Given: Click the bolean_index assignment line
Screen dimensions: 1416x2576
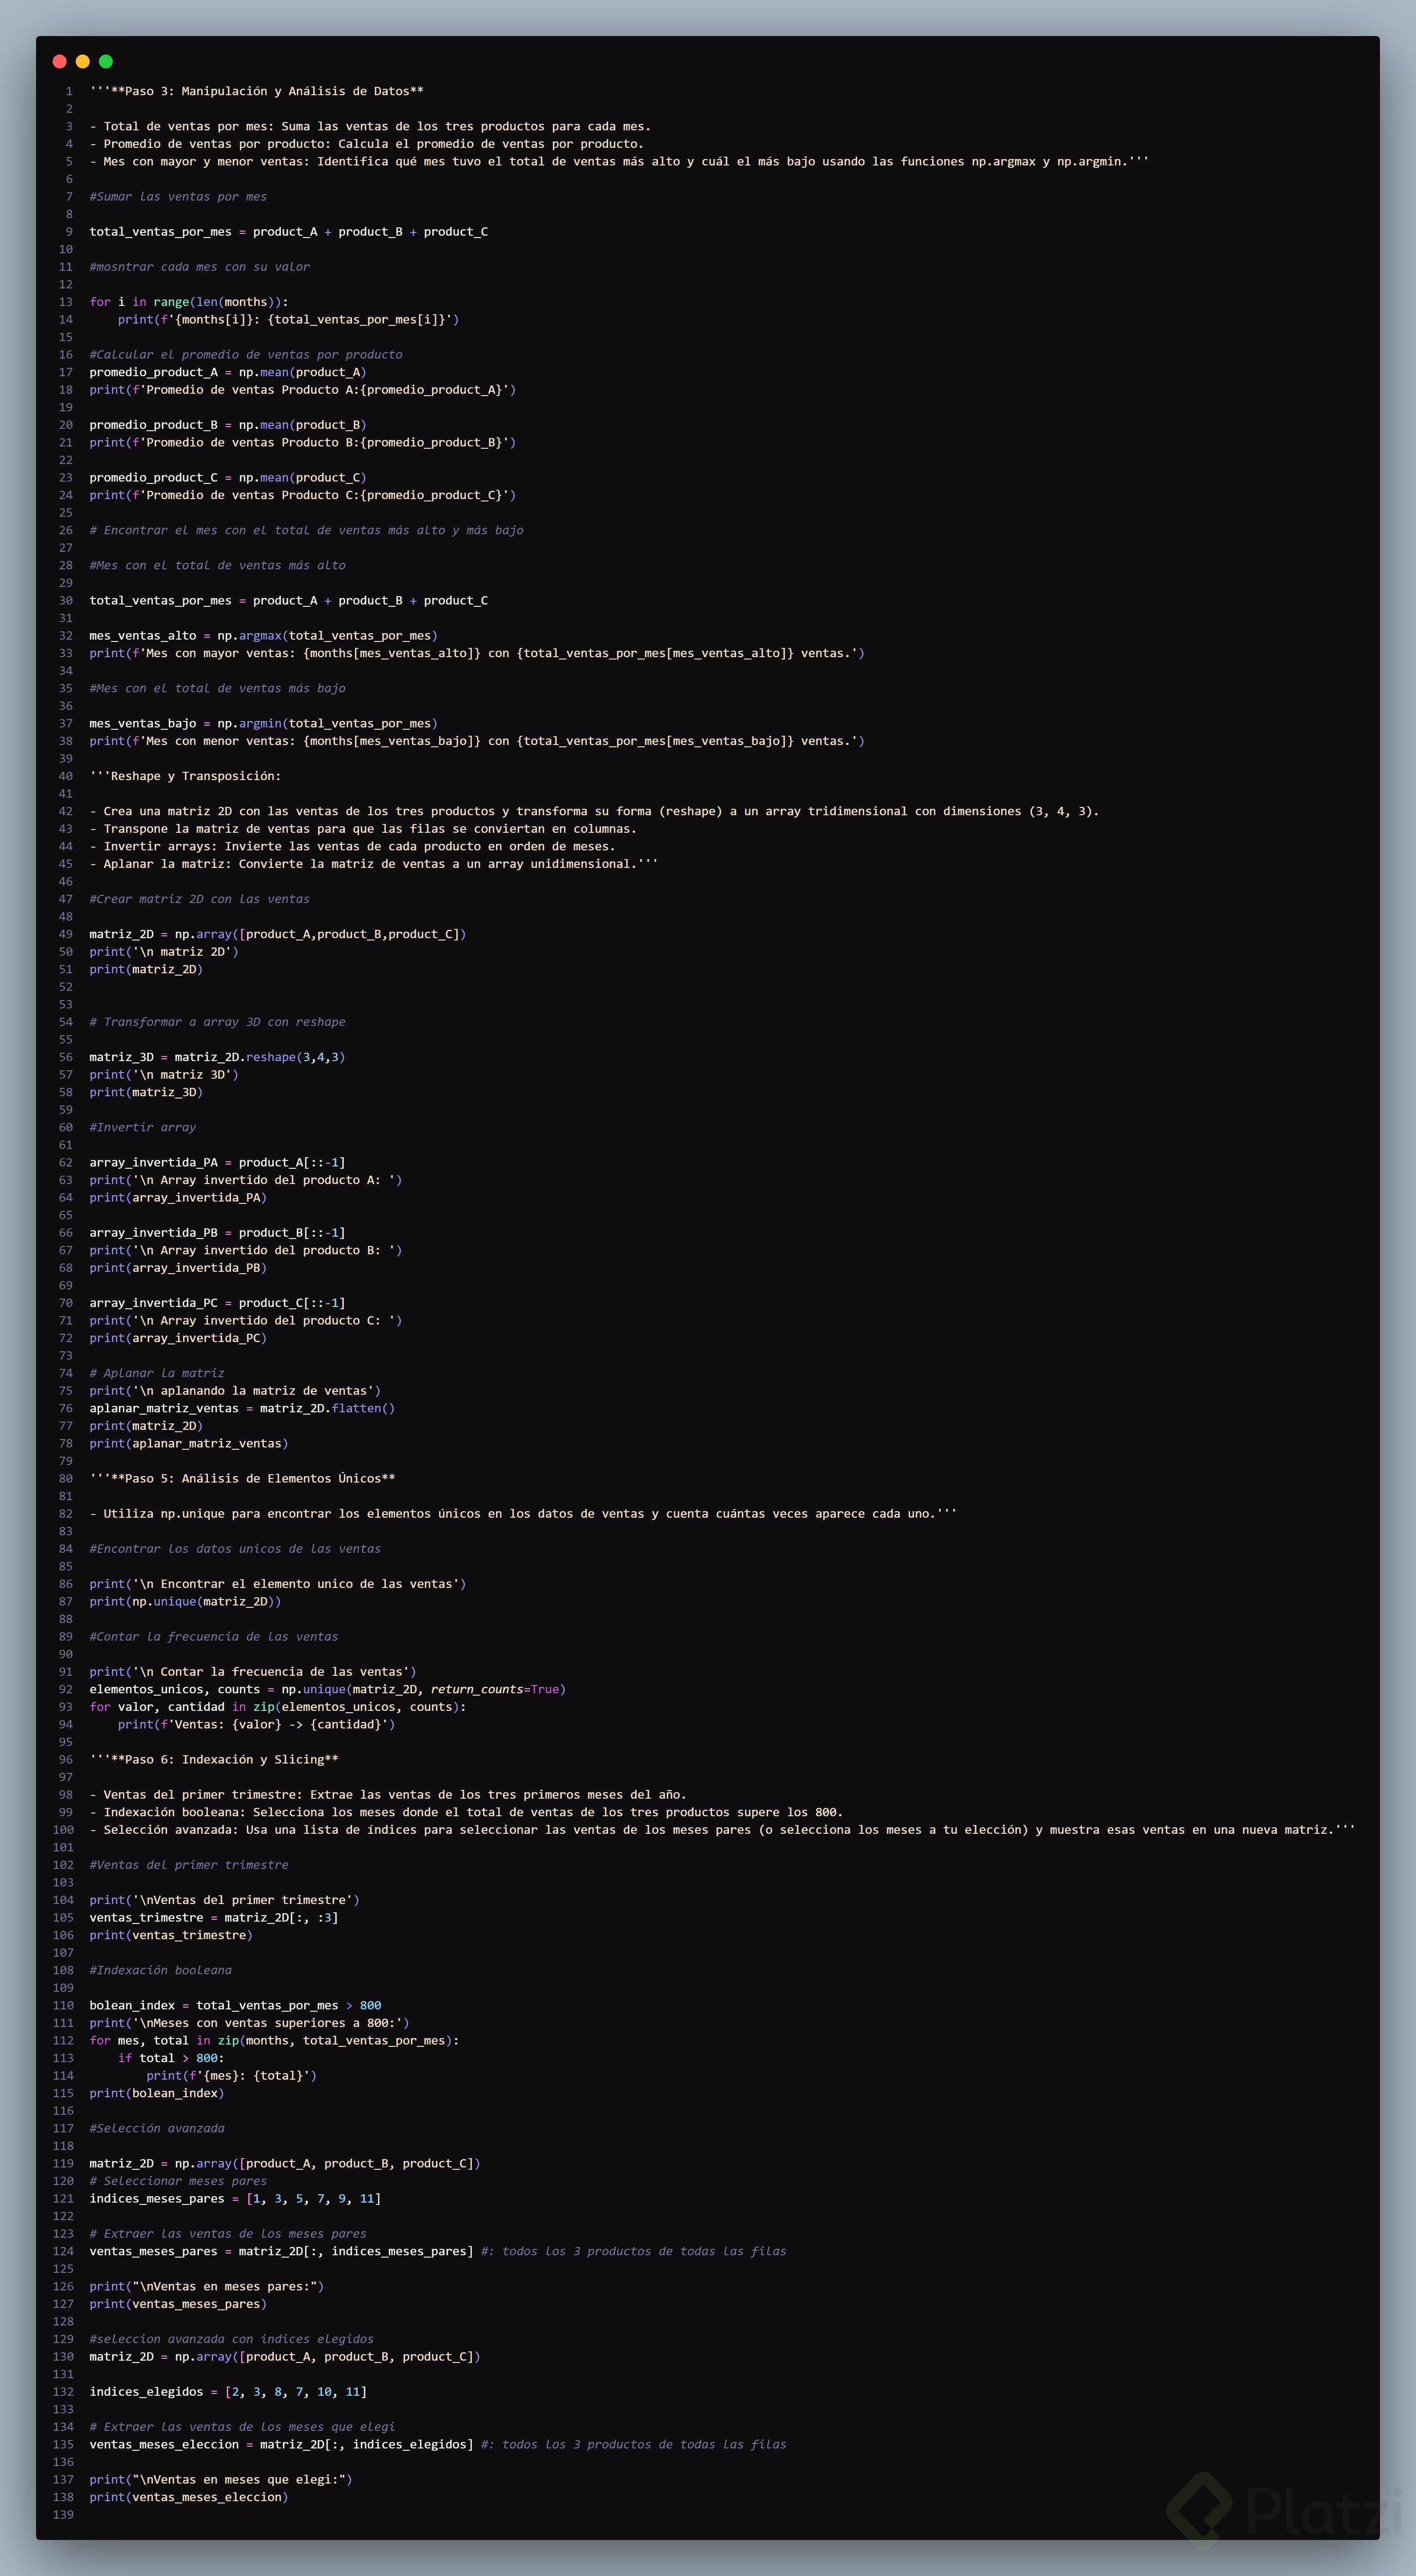Looking at the screenshot, I should pyautogui.click(x=235, y=2005).
